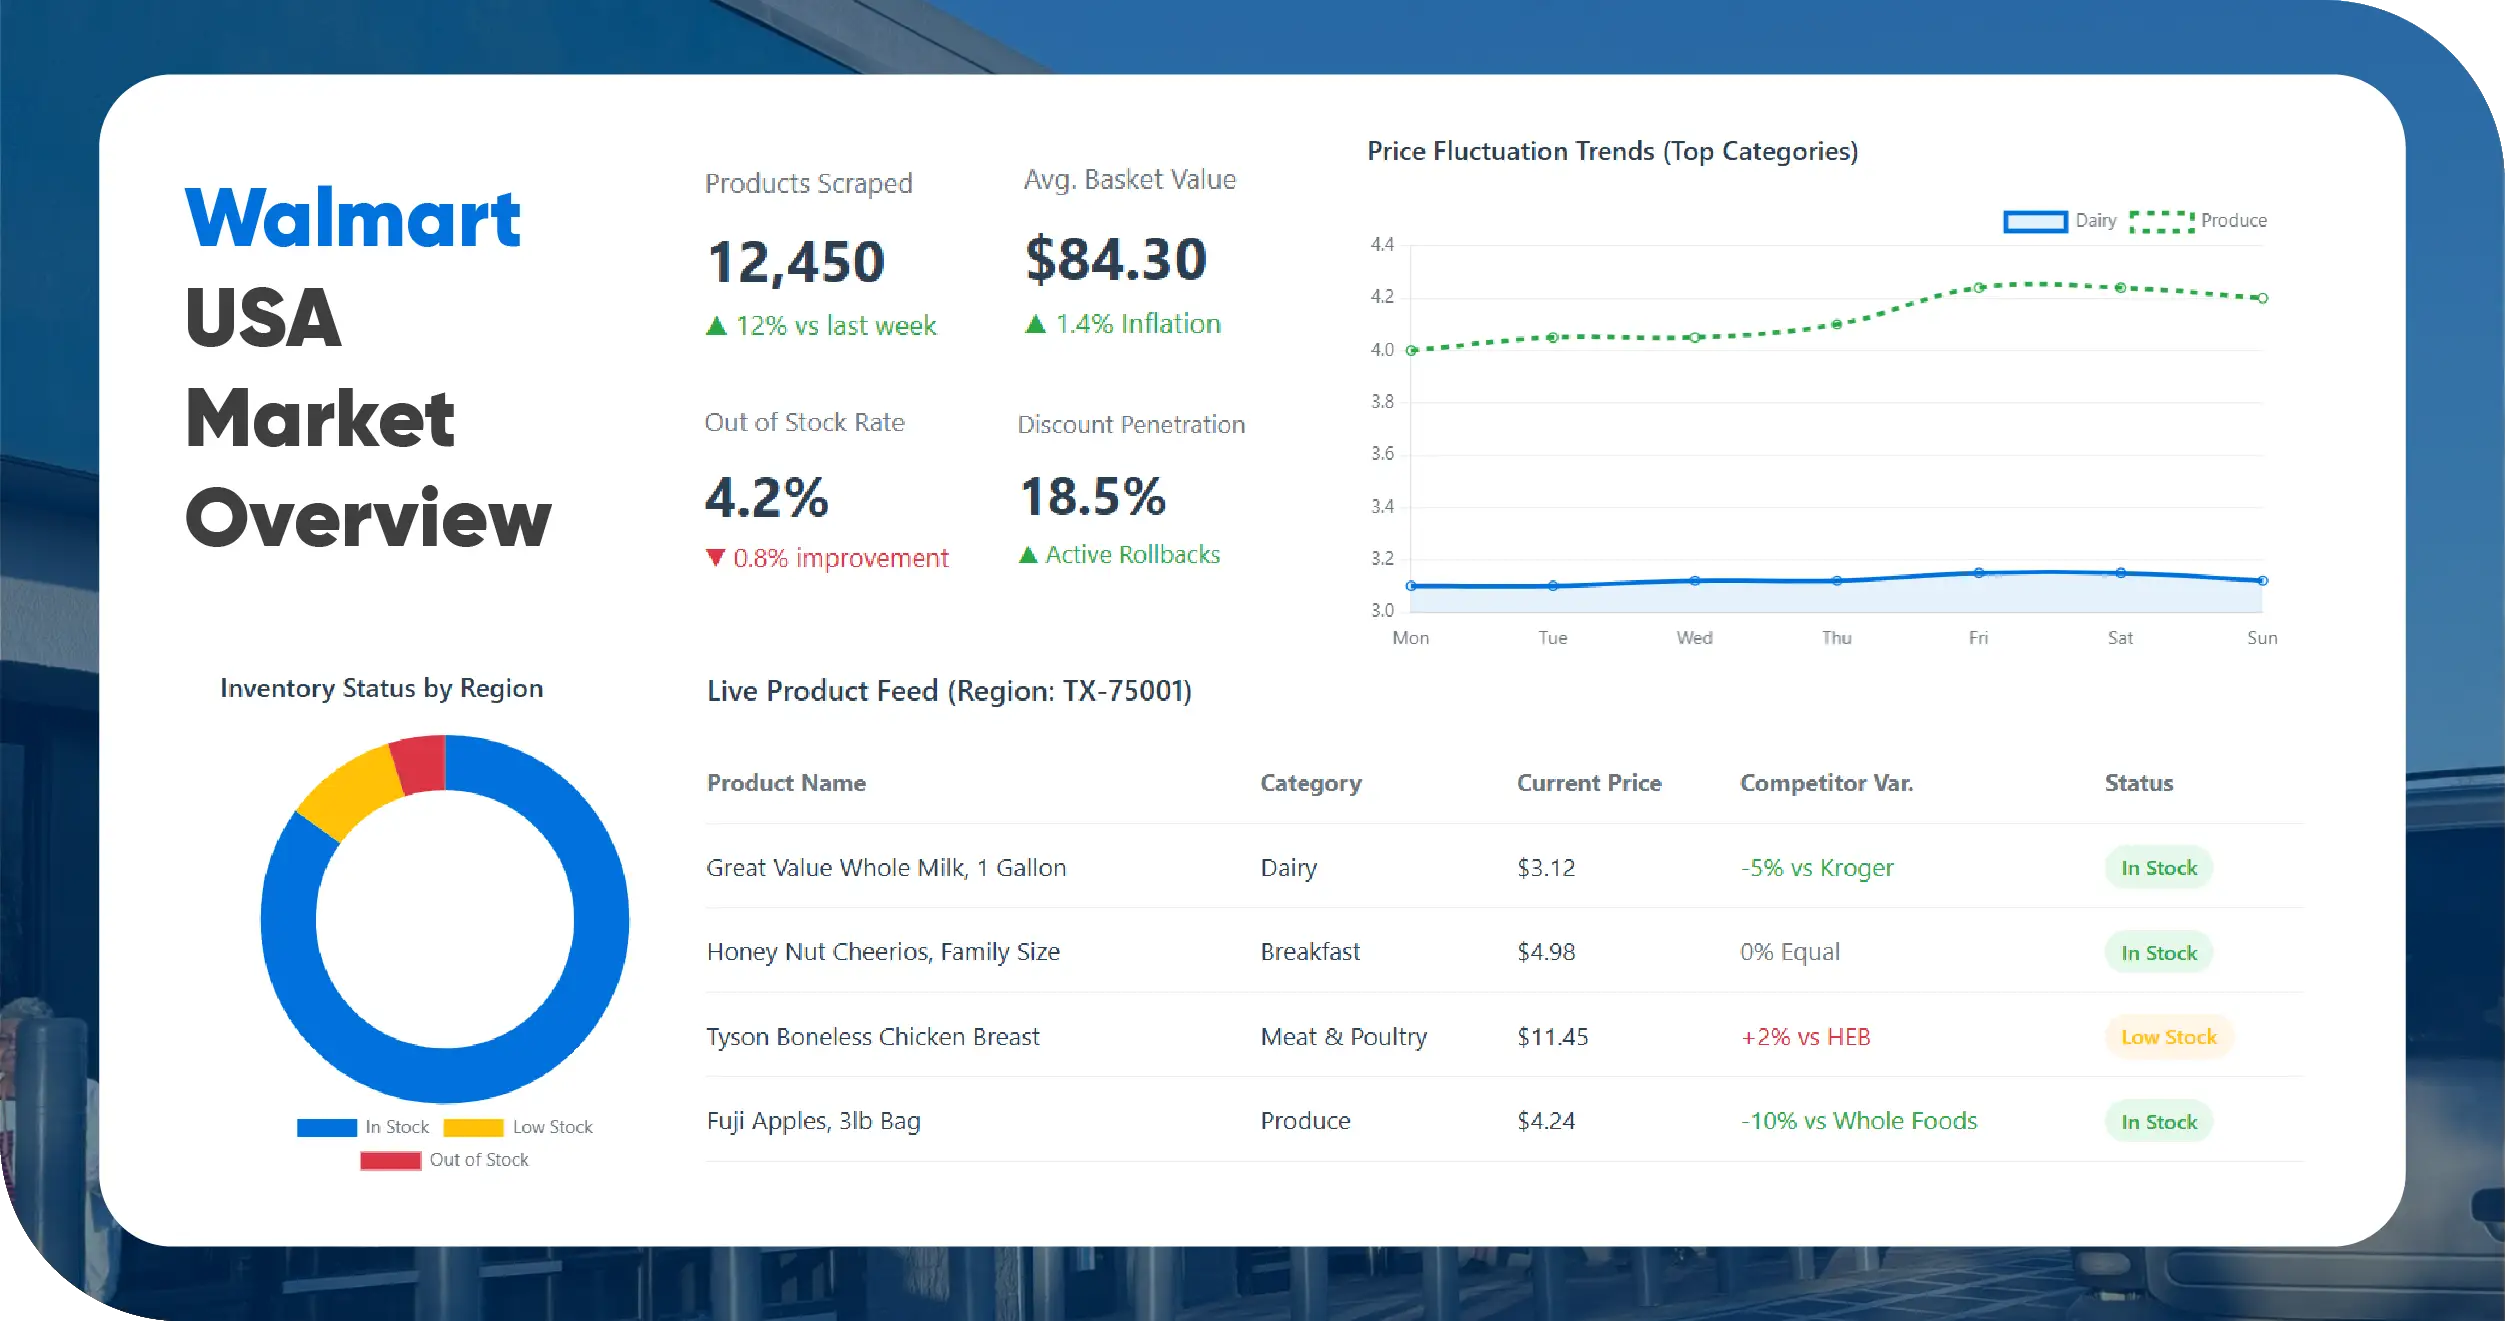Sort by Product Name column header
The image size is (2506, 1321).
point(786,783)
